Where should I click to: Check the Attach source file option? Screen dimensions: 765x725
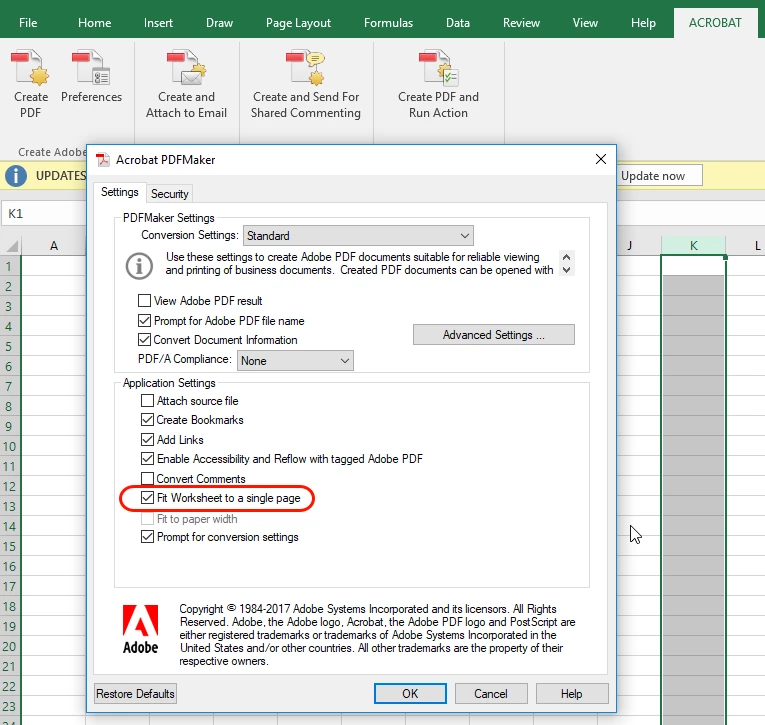(147, 401)
